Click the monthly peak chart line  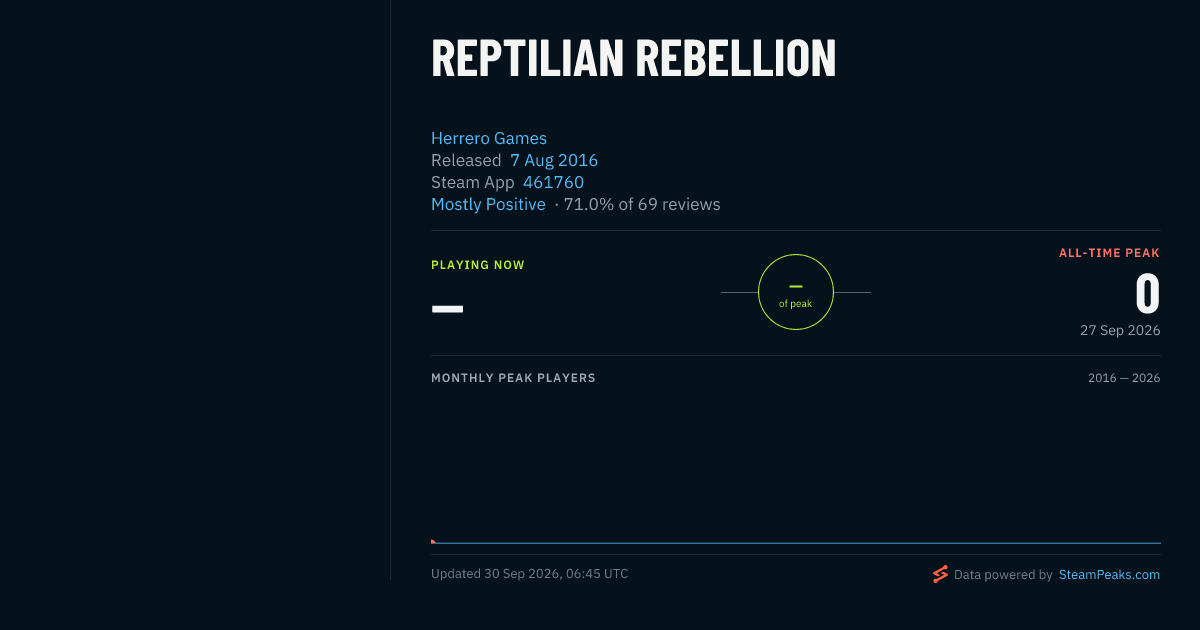796,543
